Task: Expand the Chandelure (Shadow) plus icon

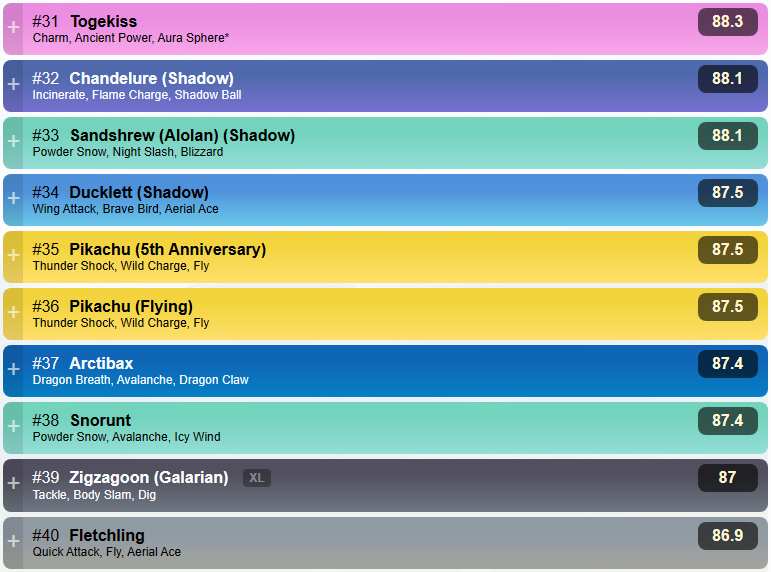Action: 14,85
